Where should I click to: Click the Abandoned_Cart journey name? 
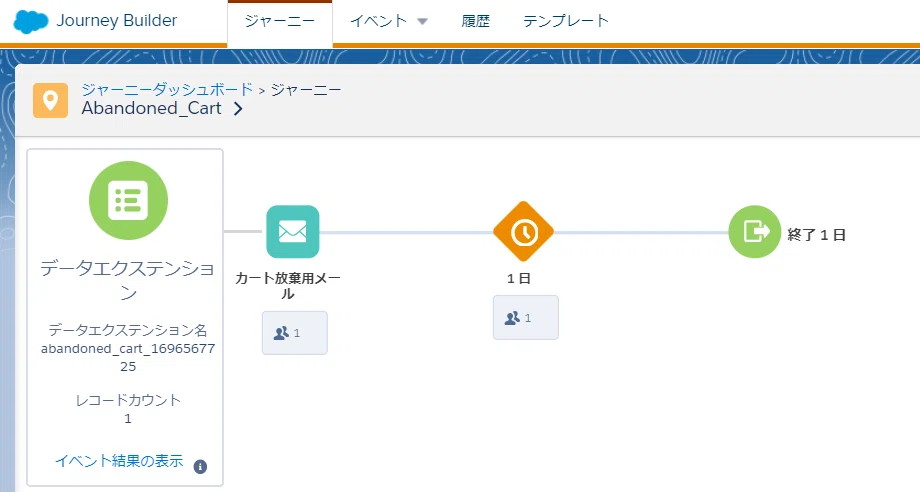[151, 108]
